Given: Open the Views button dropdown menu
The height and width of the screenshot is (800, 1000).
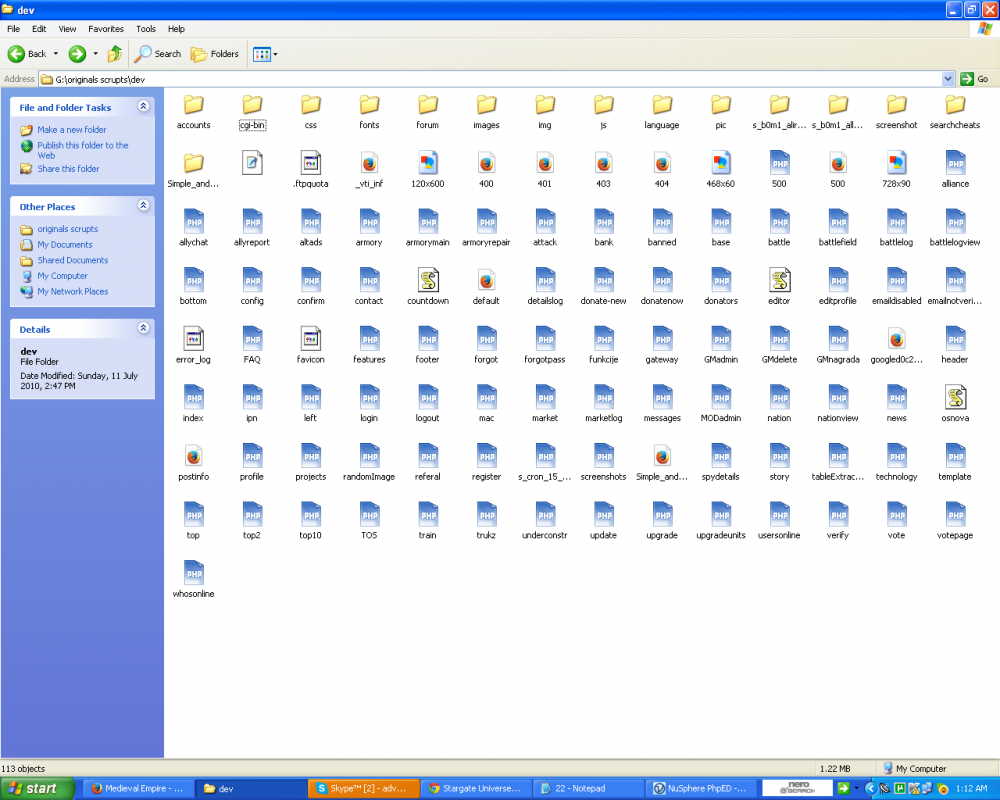Looking at the screenshot, I should point(275,54).
